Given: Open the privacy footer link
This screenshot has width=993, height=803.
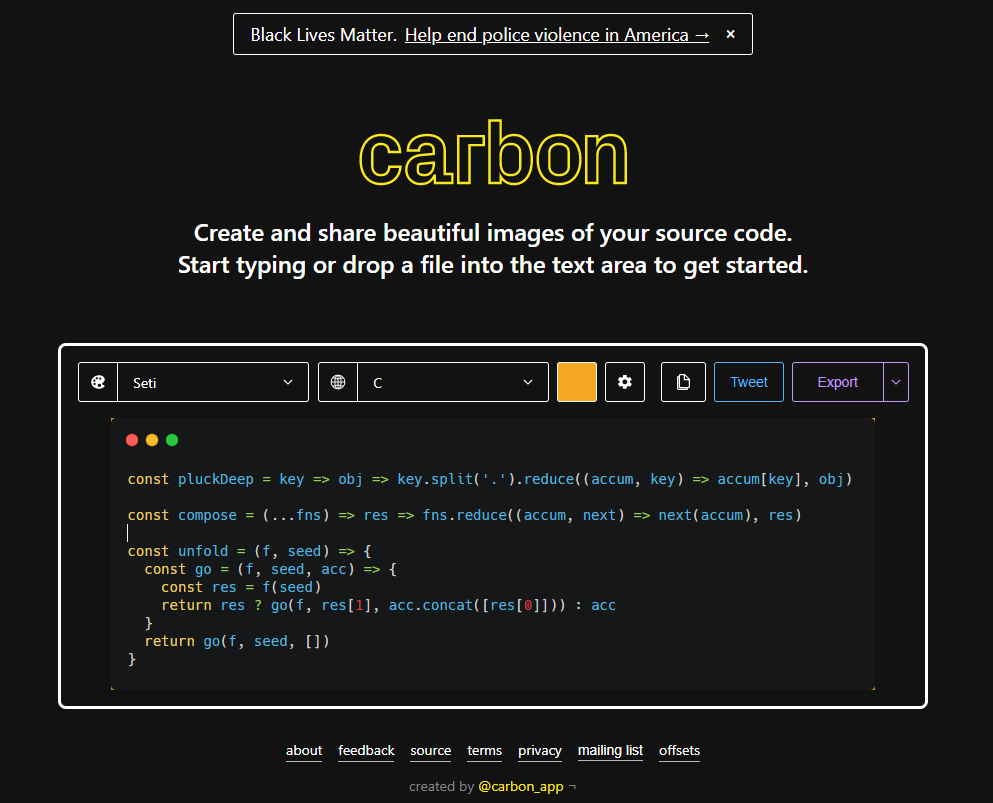Looking at the screenshot, I should [540, 750].
